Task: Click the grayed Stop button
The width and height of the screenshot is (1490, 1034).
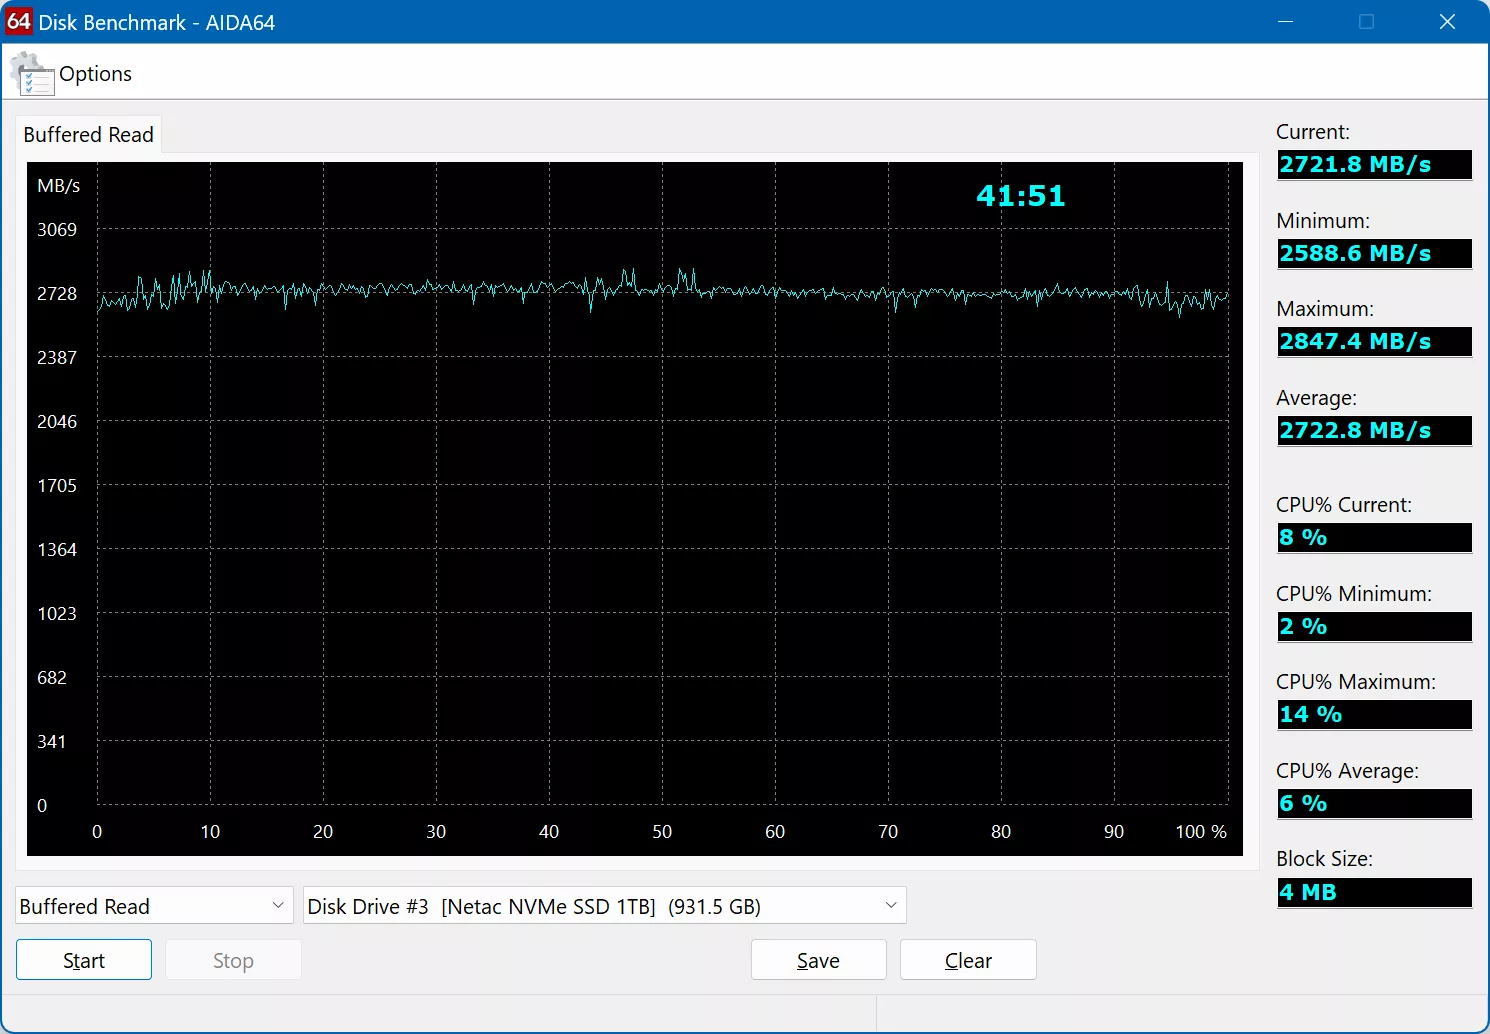Action: (233, 960)
